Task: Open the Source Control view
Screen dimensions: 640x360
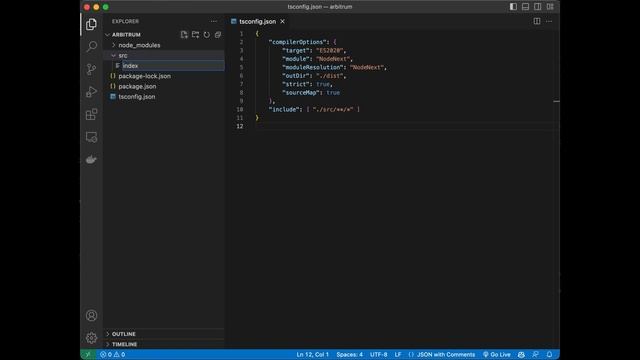Action: point(91,69)
